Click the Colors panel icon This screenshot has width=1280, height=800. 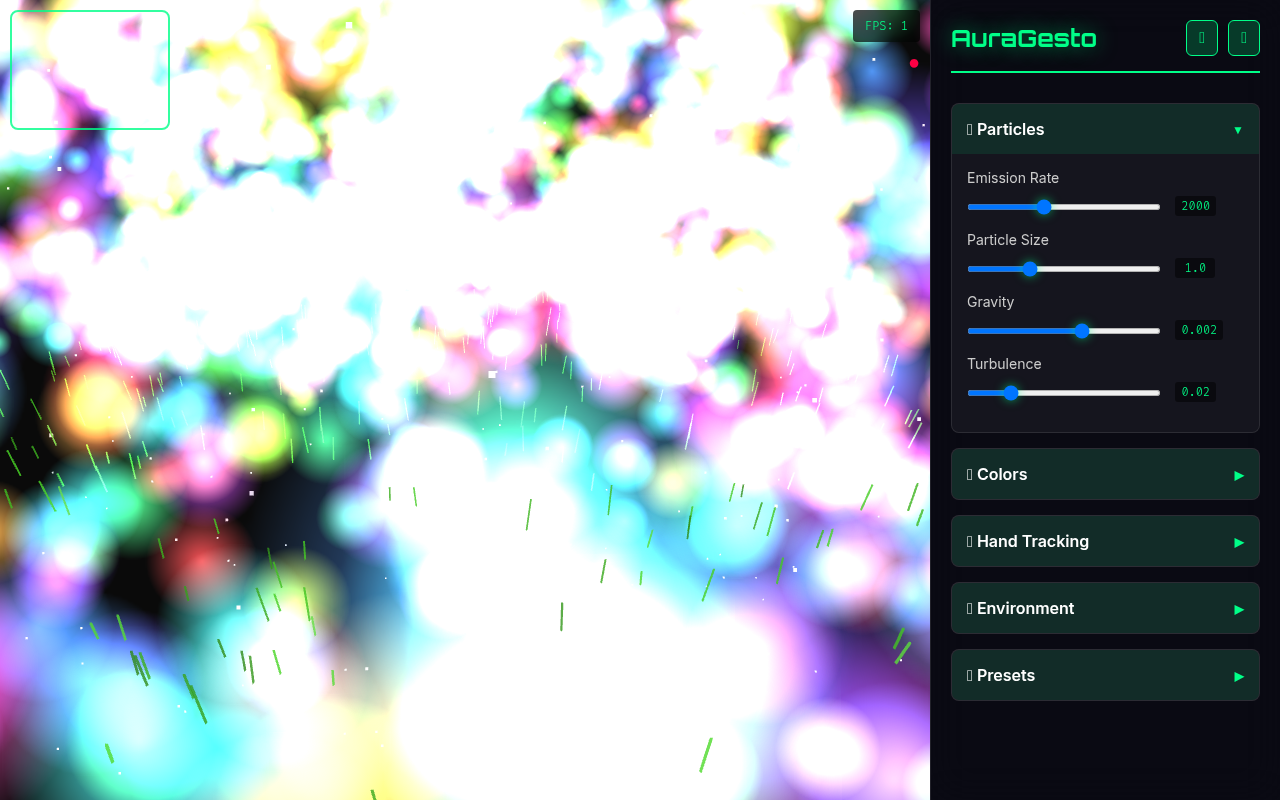pos(968,474)
